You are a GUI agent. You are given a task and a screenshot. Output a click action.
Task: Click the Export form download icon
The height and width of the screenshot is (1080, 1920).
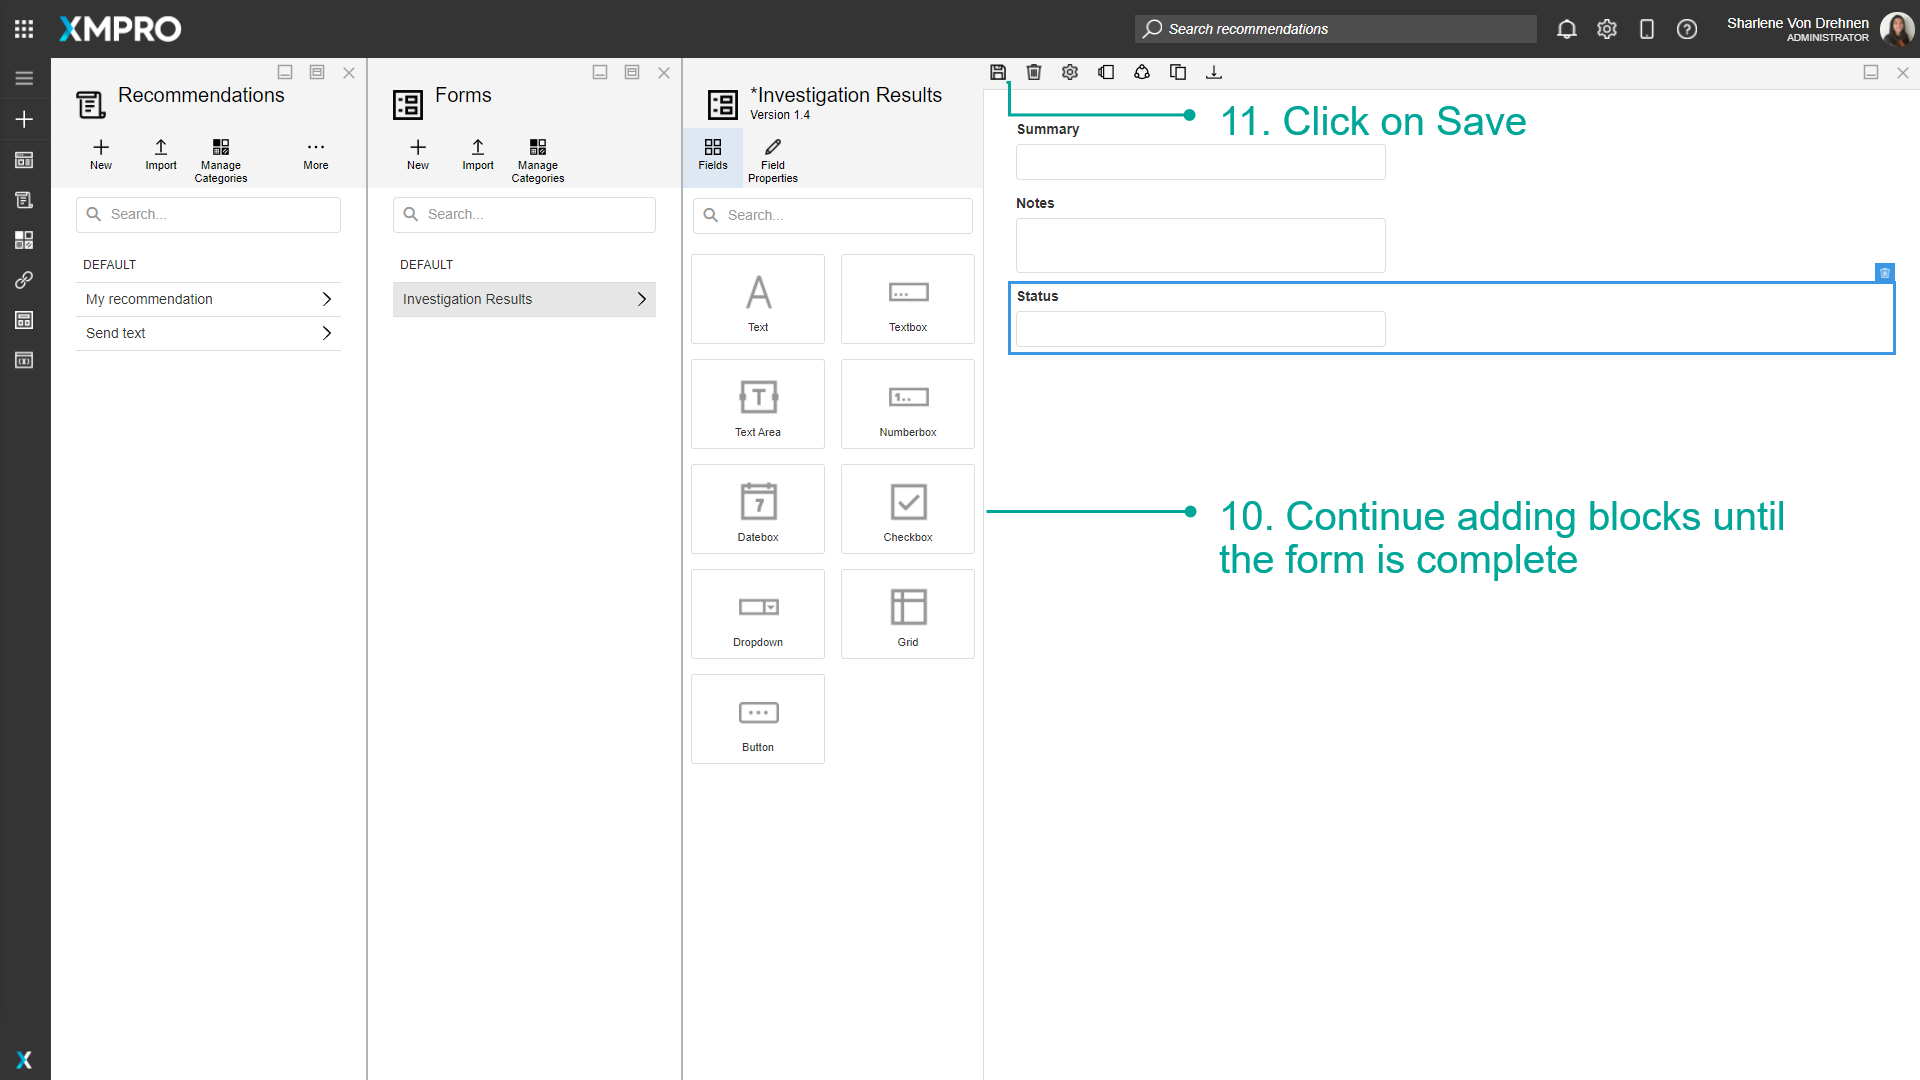[1214, 72]
